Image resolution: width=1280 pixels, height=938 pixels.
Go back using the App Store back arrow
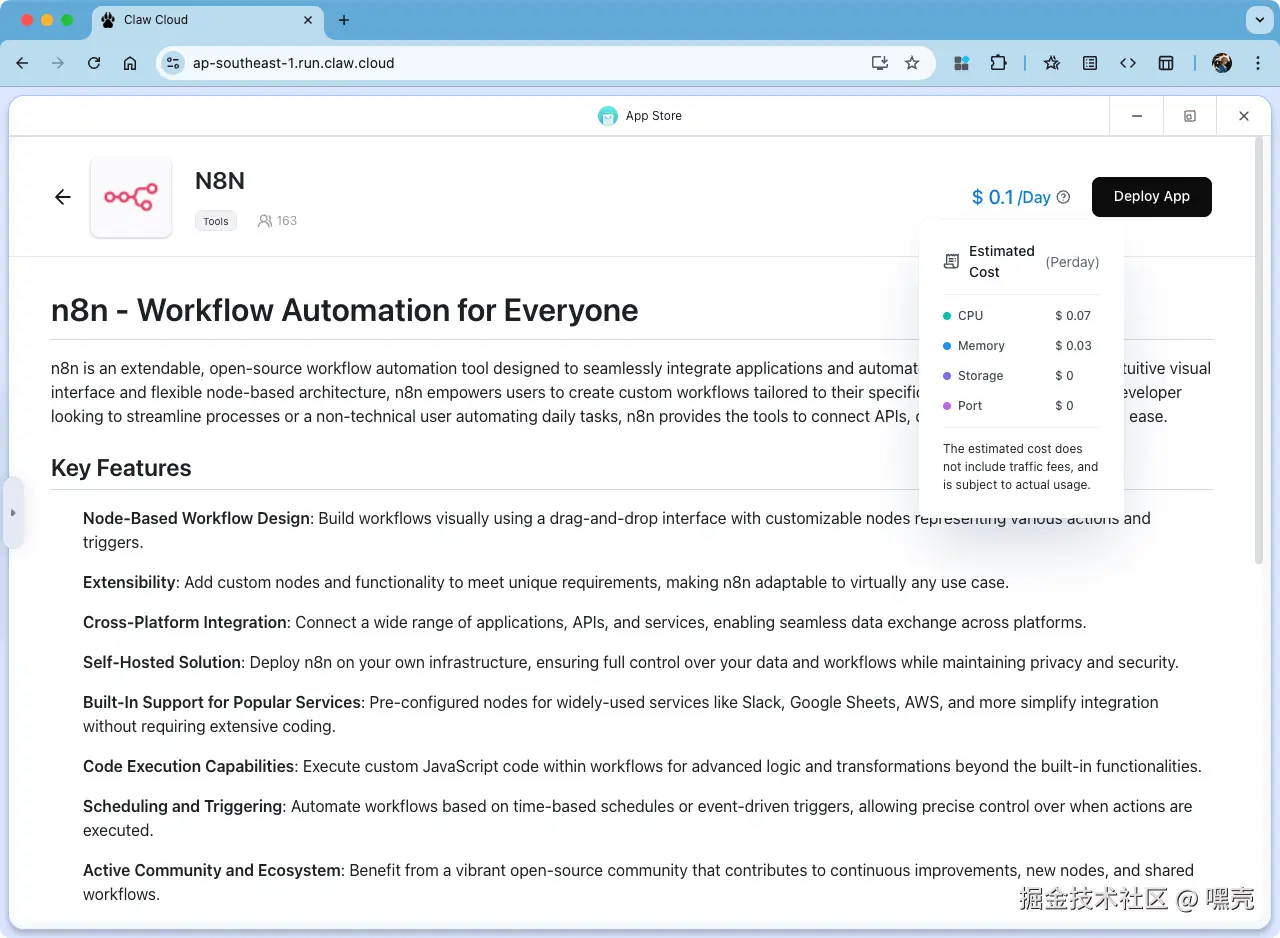pos(63,197)
